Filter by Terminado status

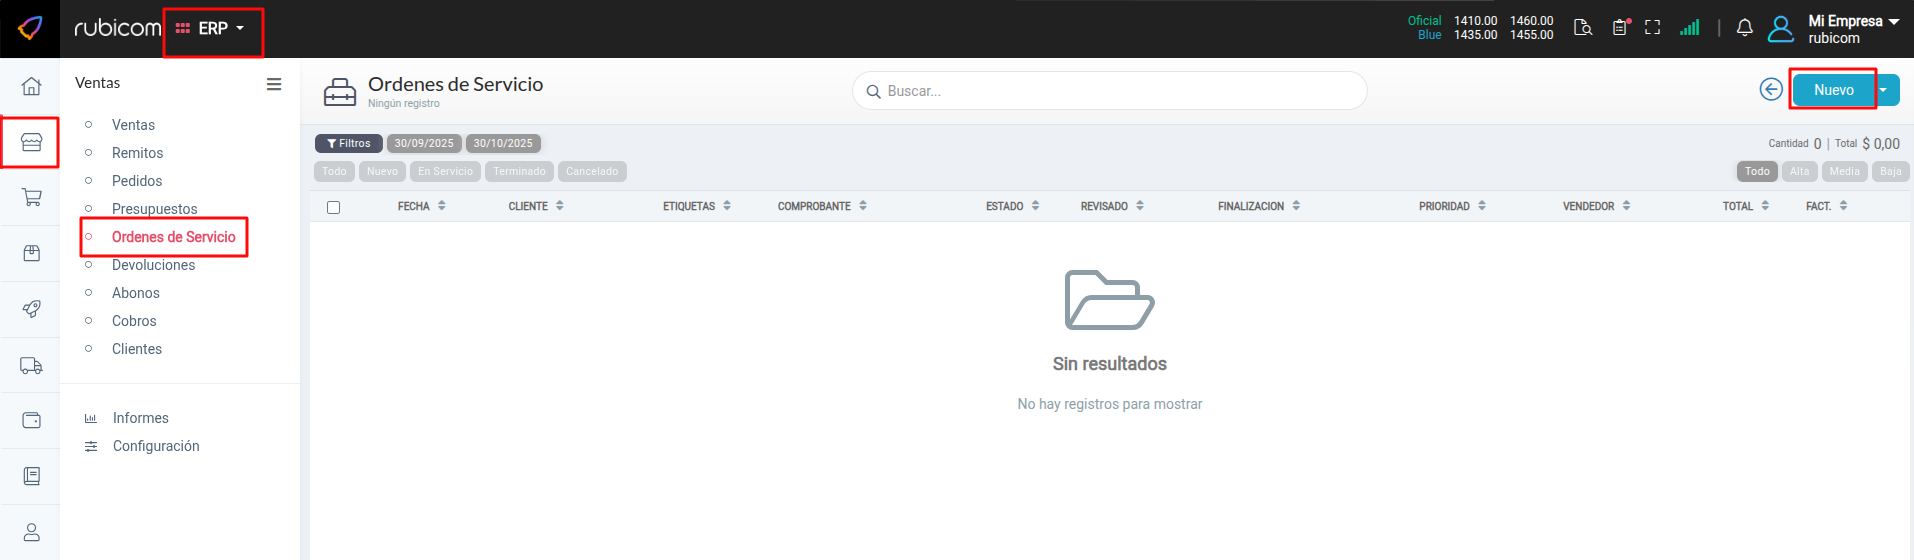point(519,172)
